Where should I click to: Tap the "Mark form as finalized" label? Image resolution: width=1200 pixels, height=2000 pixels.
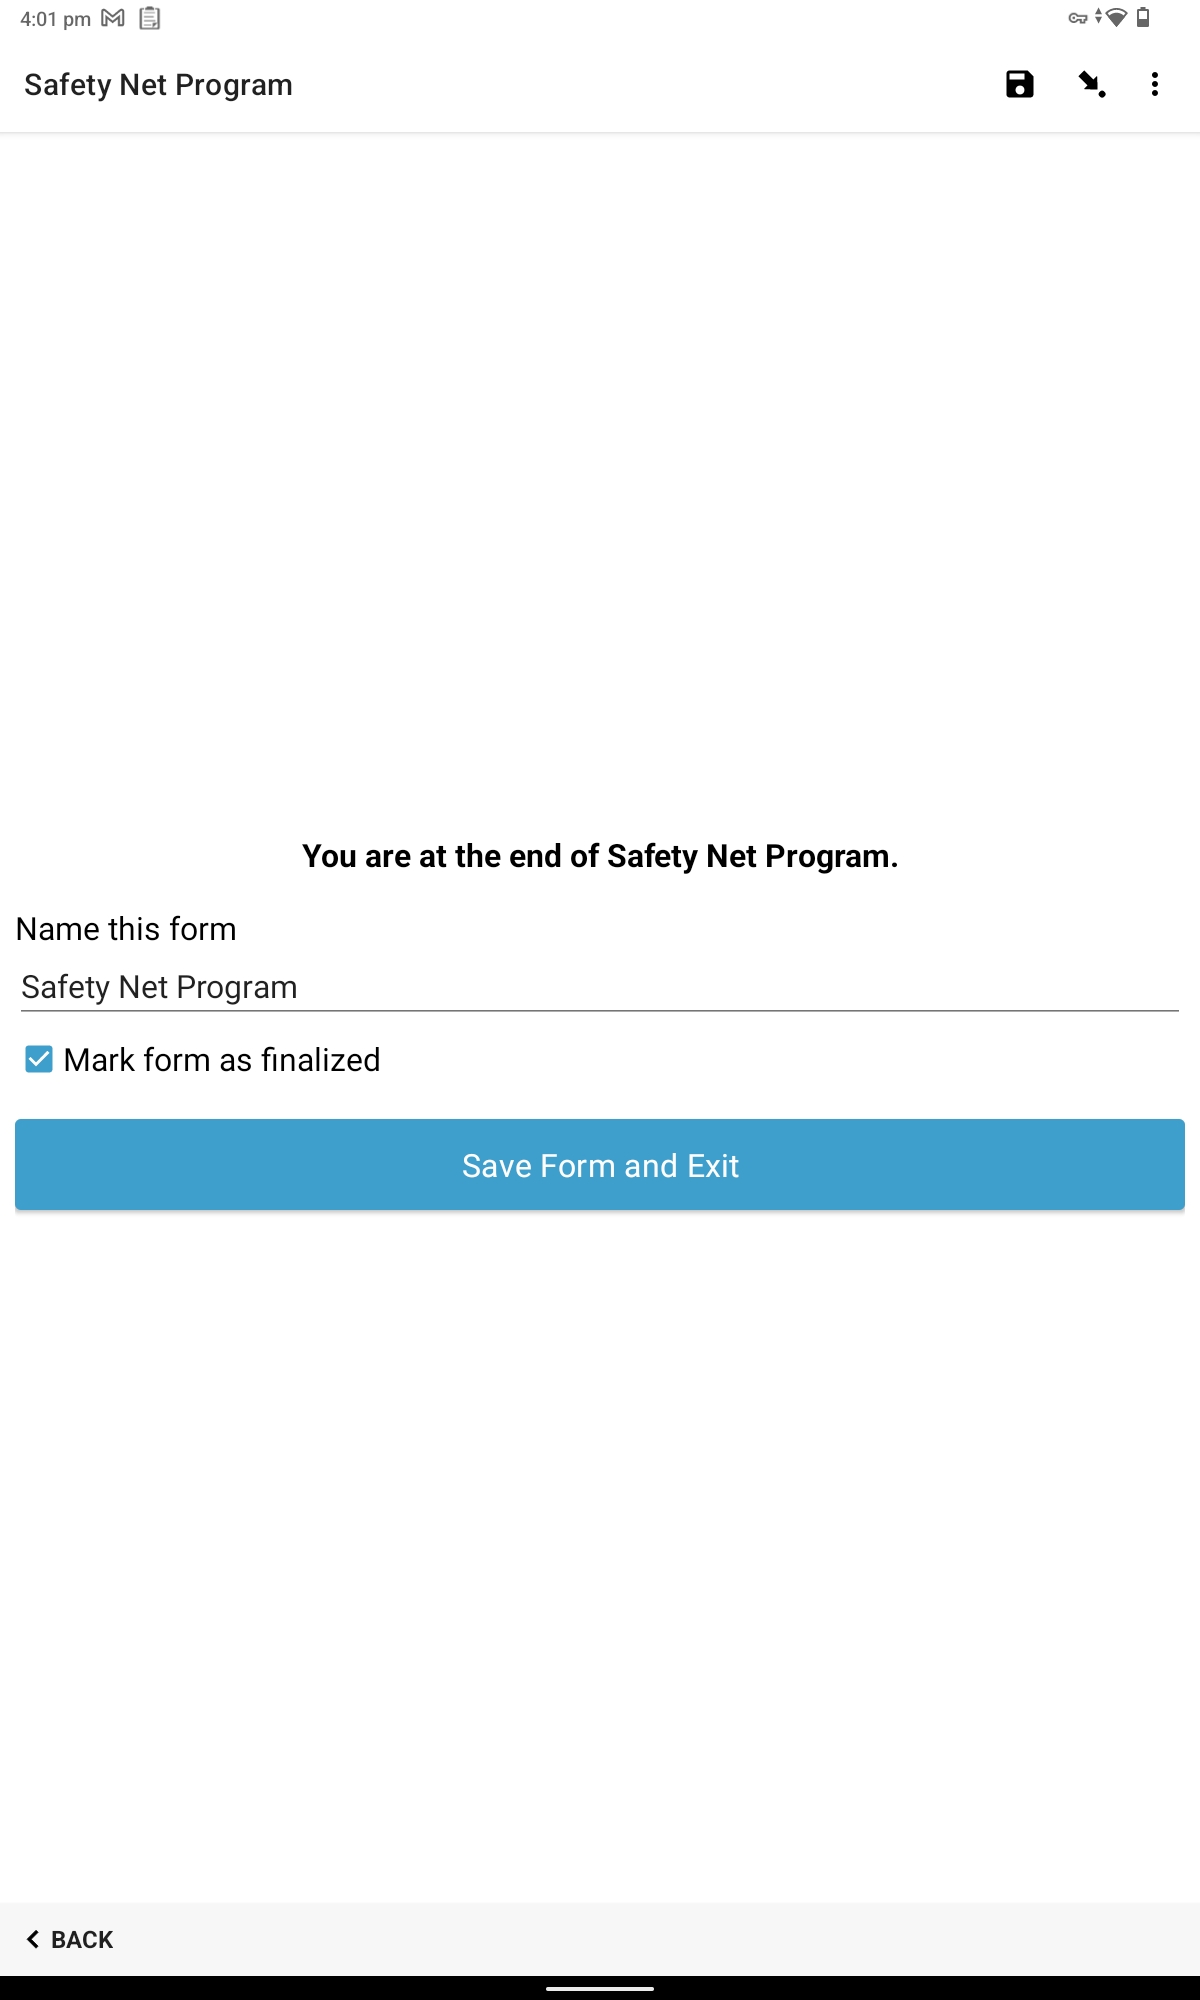[x=222, y=1060]
